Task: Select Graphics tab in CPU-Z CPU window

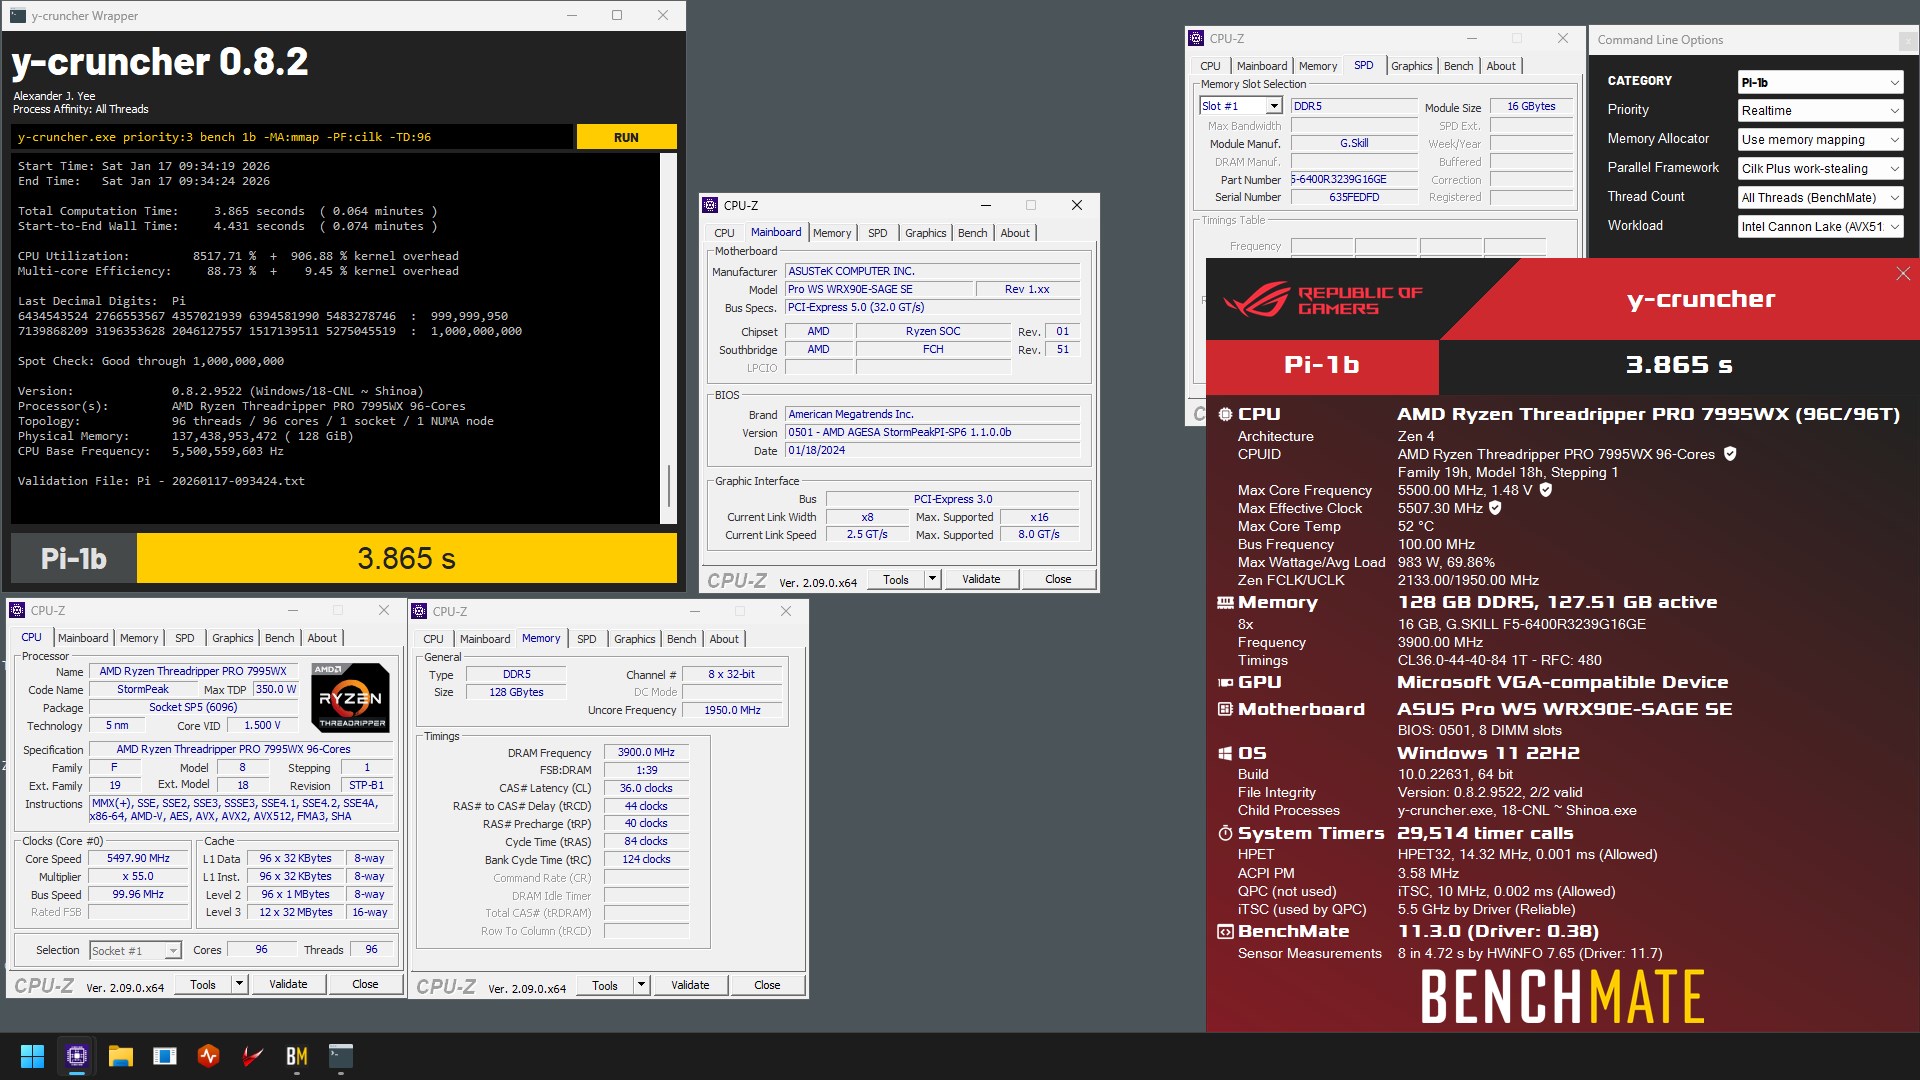Action: [233, 638]
